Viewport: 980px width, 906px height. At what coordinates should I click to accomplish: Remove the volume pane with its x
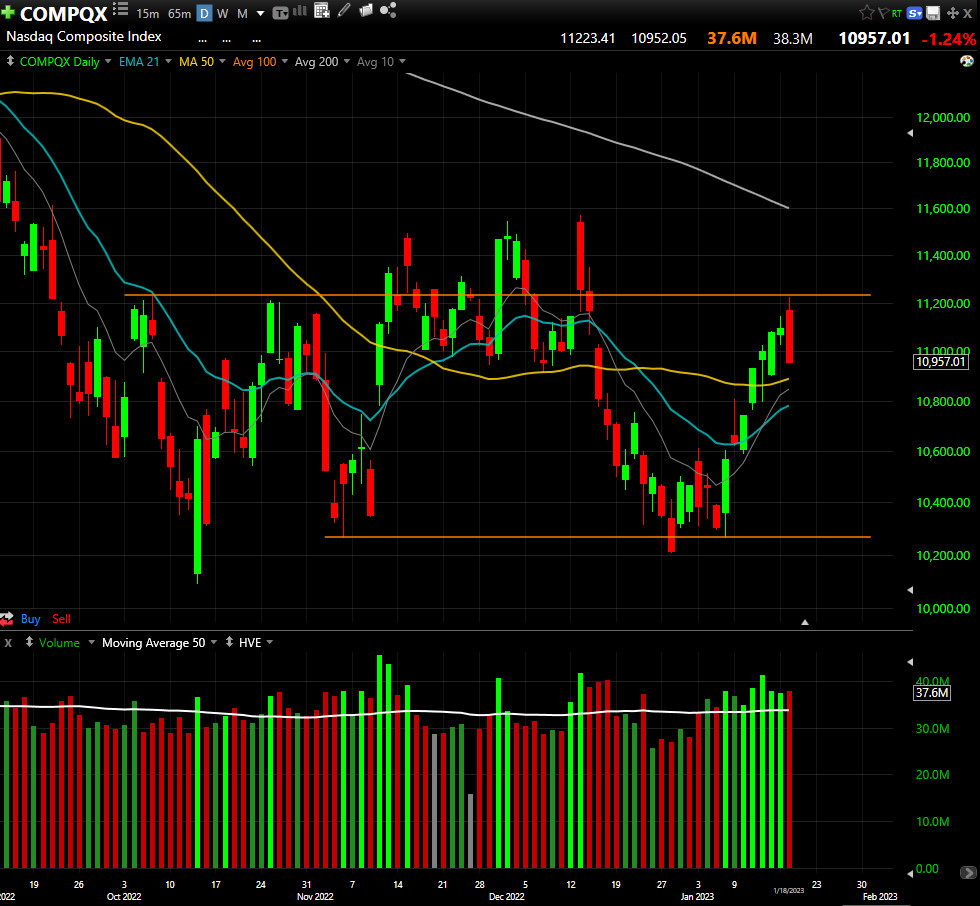[x=8, y=642]
